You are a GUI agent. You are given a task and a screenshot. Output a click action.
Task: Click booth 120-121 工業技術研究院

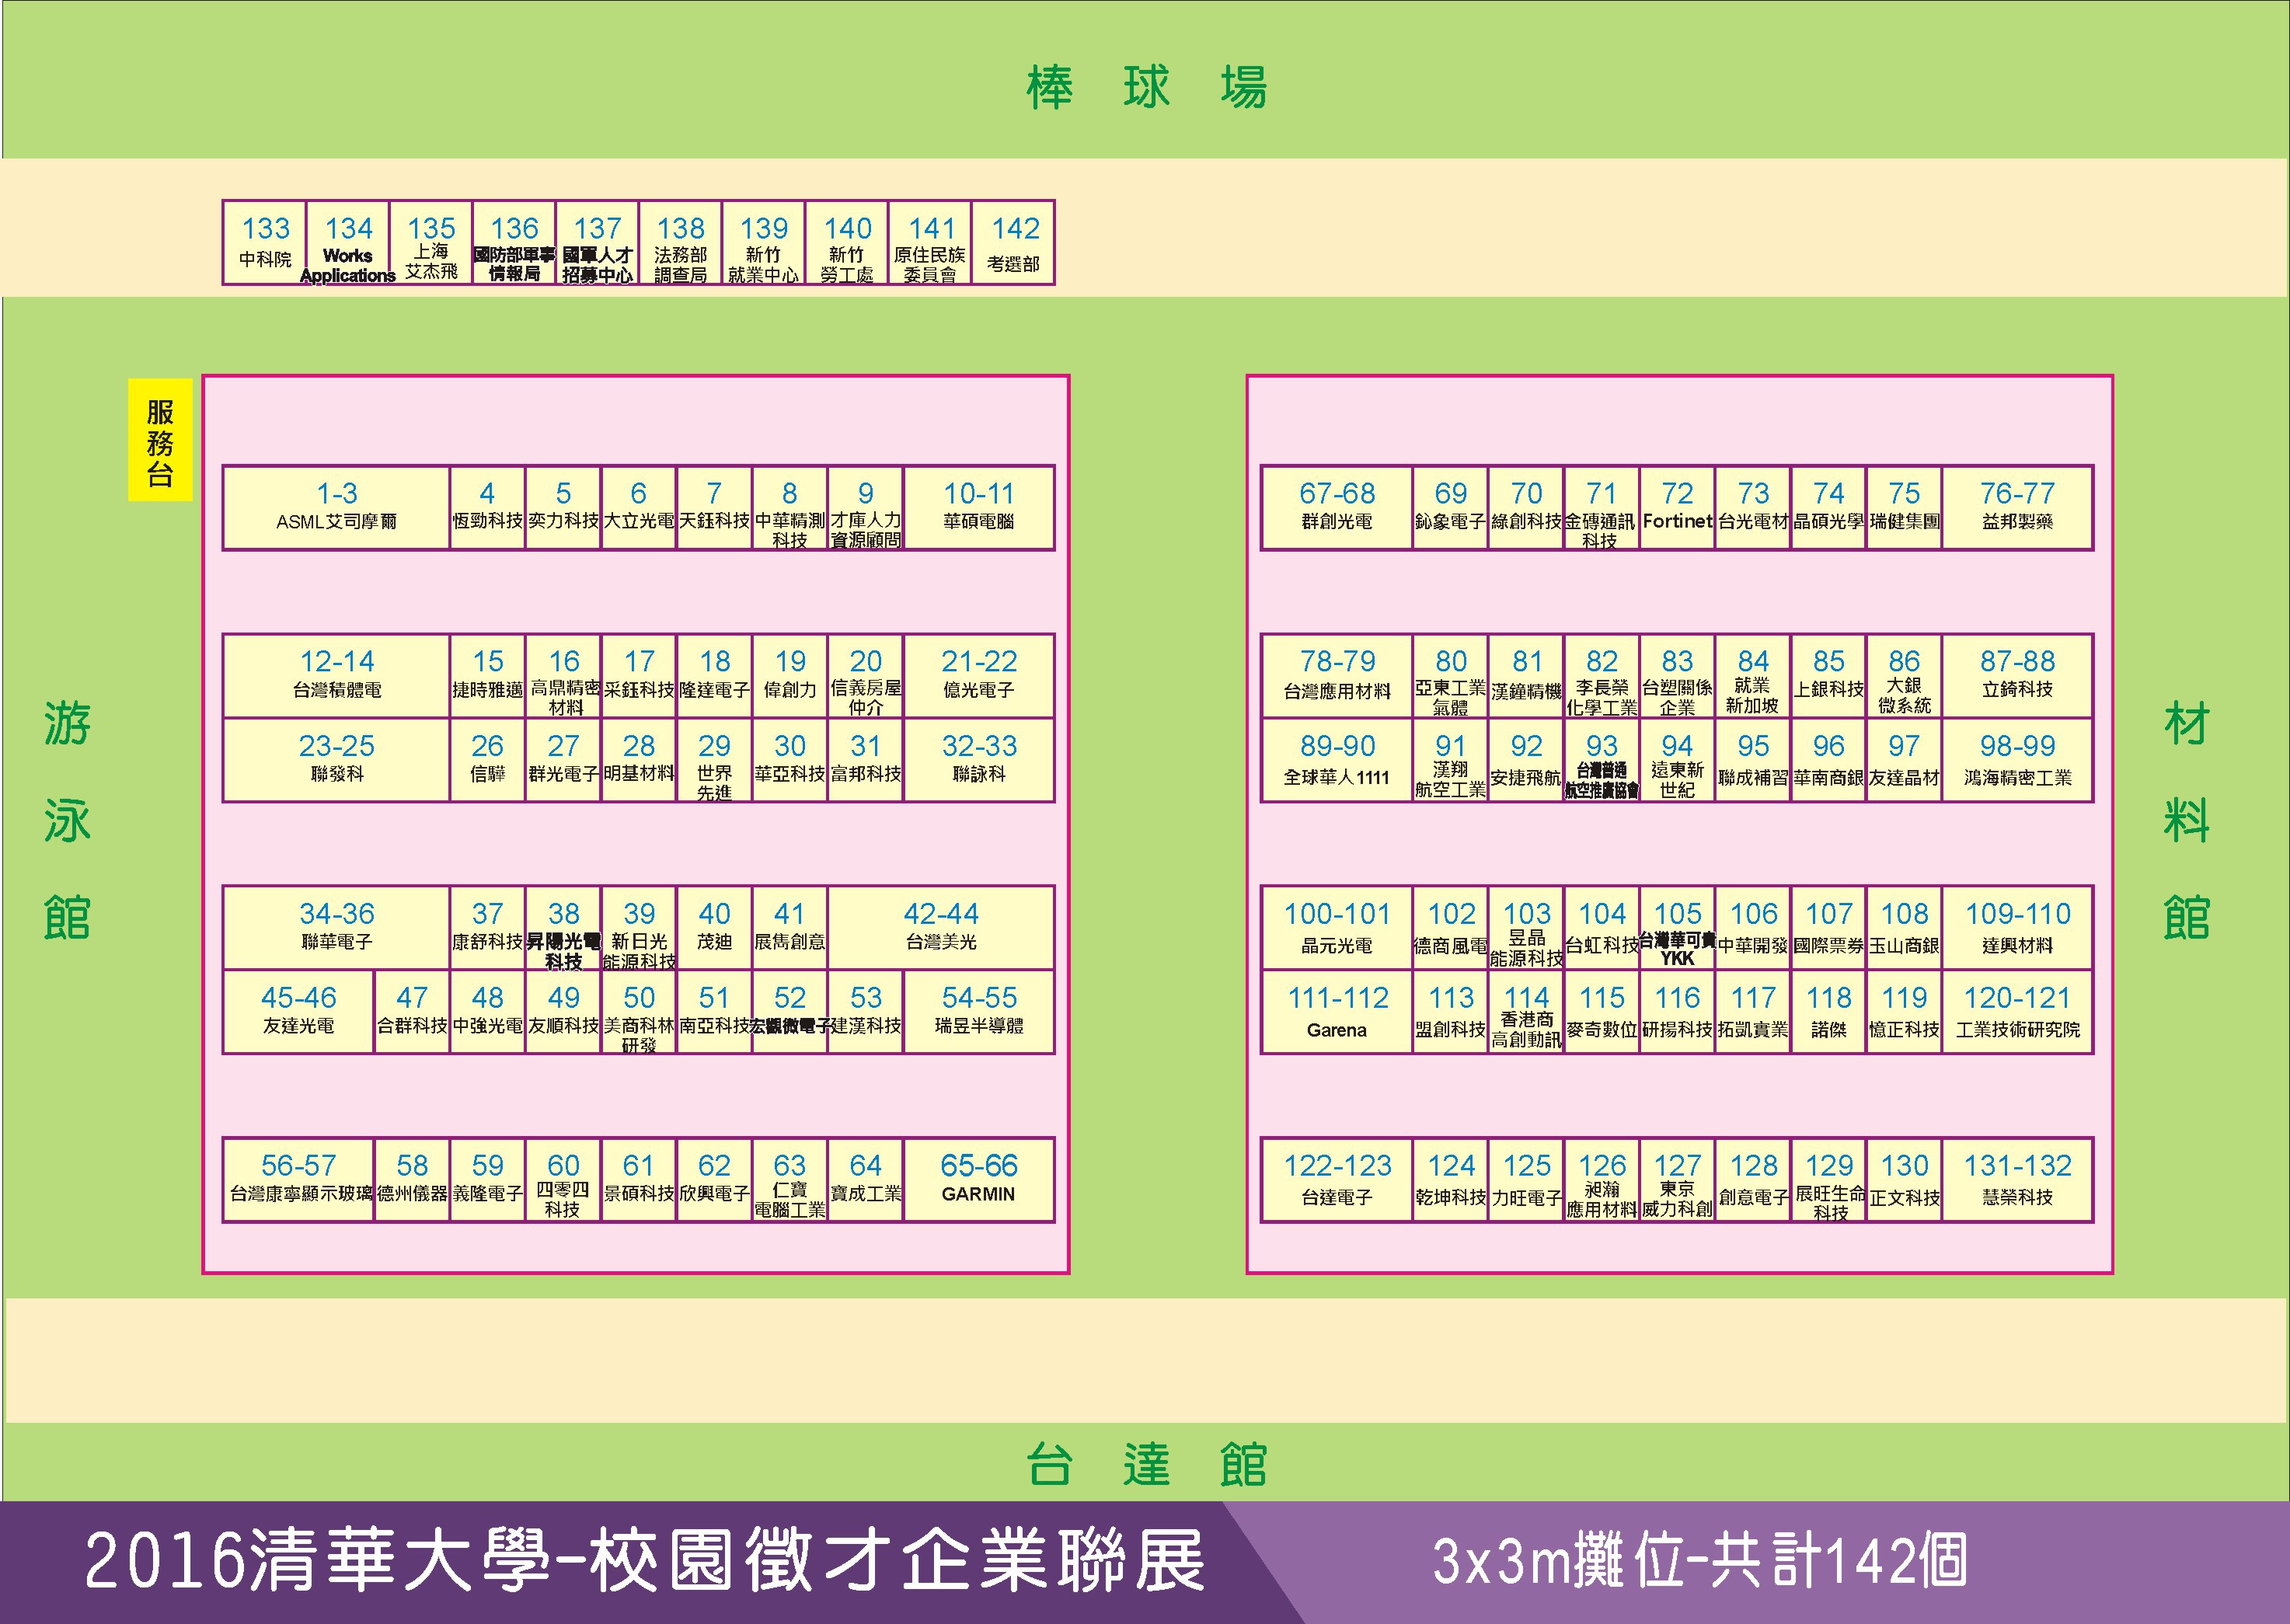pos(2017,1011)
